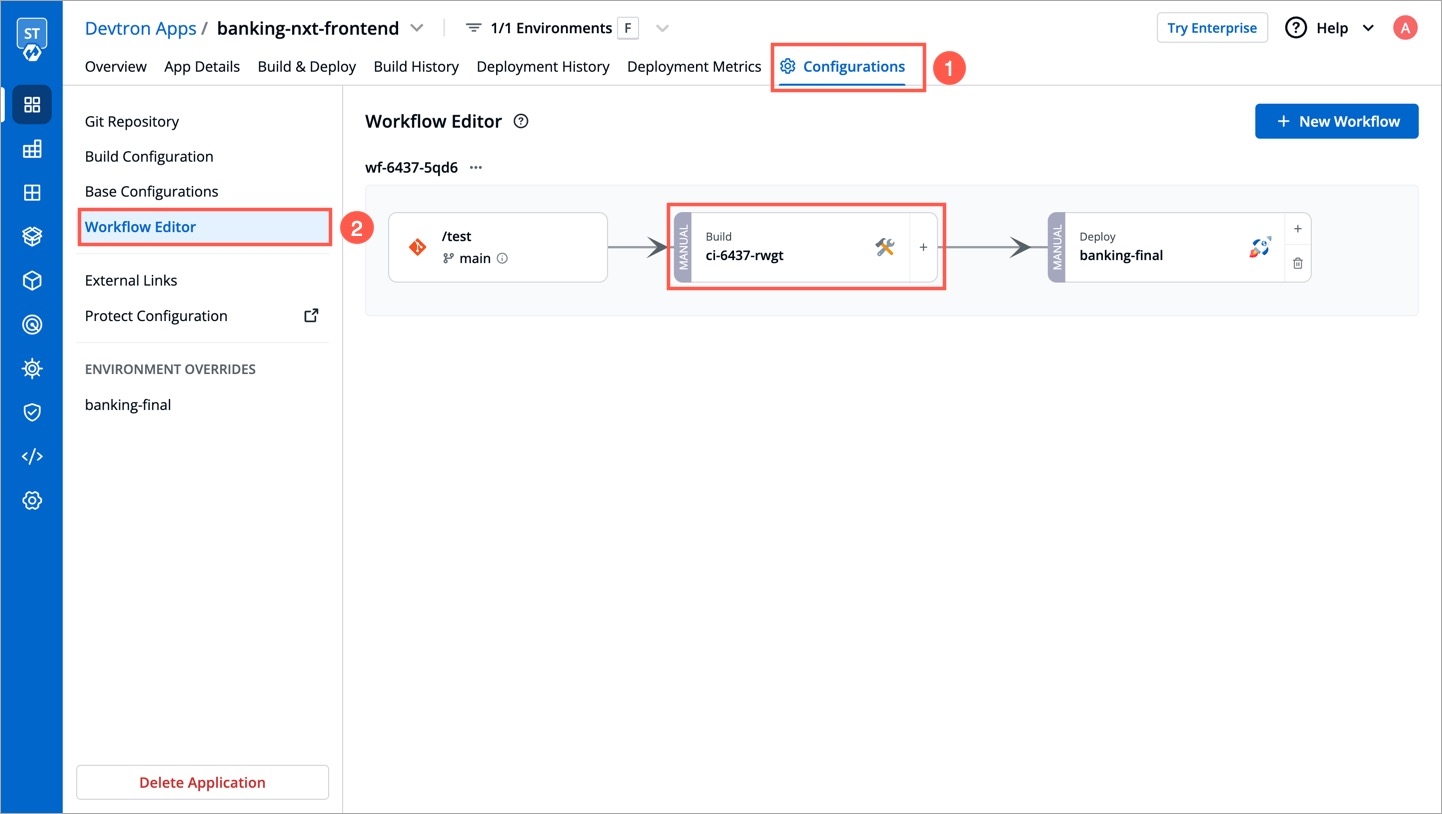Switch to the Build History tab

pyautogui.click(x=416, y=67)
